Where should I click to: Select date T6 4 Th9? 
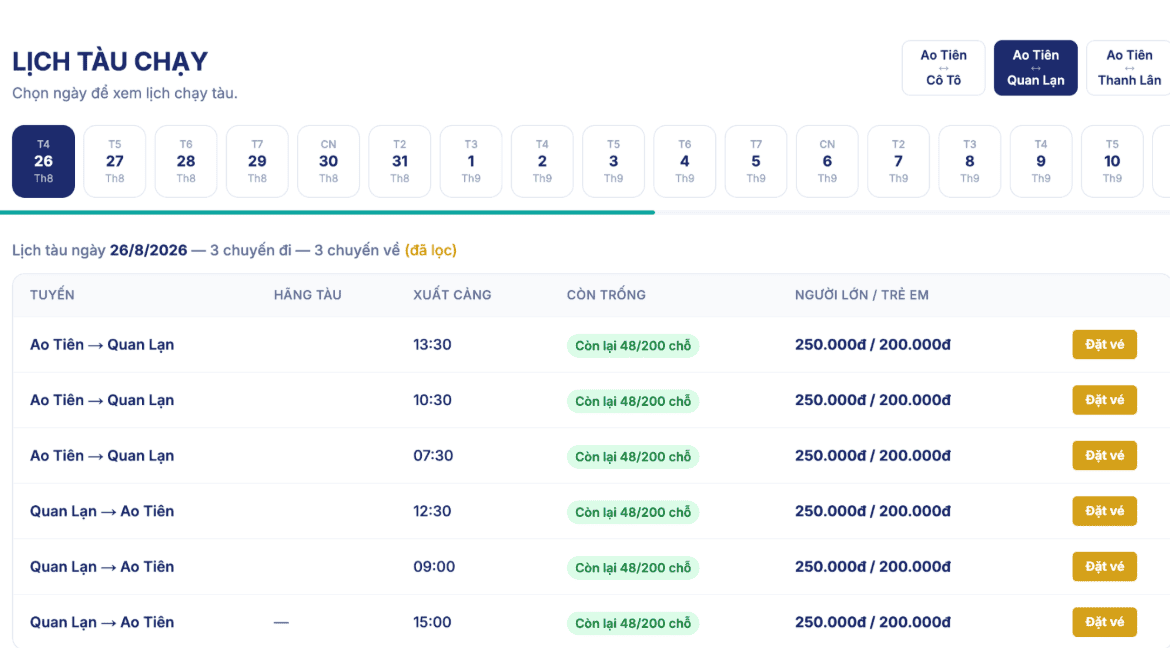685,161
